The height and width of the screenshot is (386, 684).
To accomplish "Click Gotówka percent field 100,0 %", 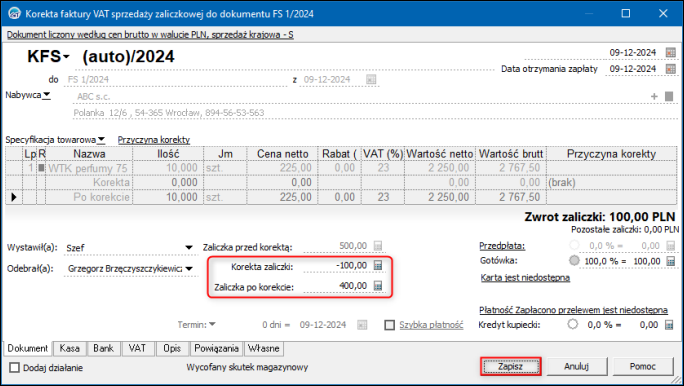I will pos(601,261).
